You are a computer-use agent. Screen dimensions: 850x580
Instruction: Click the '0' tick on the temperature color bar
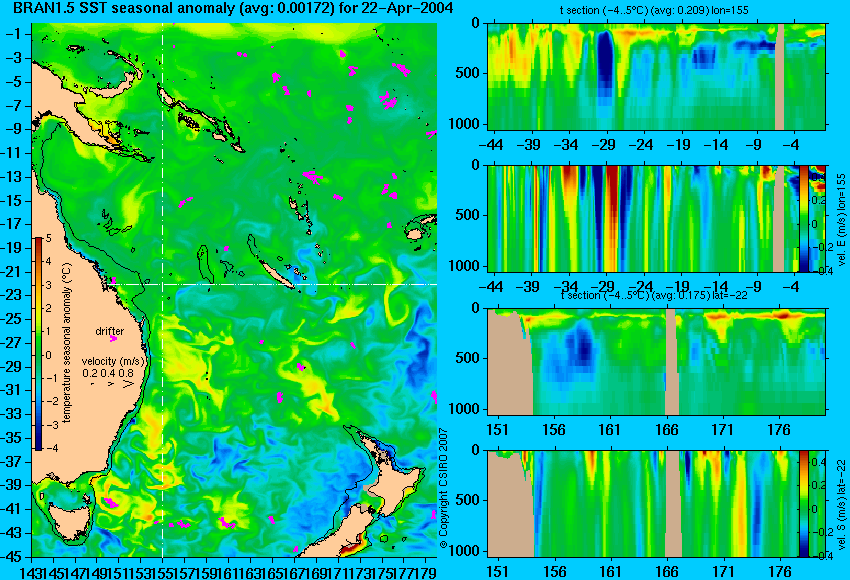48,355
